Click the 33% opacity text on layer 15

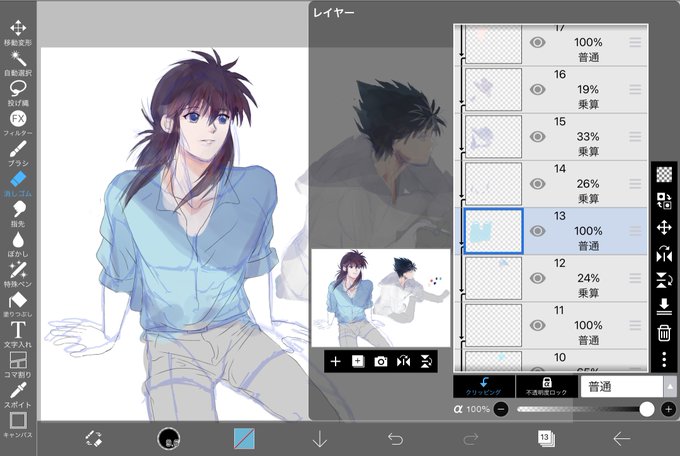coord(588,137)
